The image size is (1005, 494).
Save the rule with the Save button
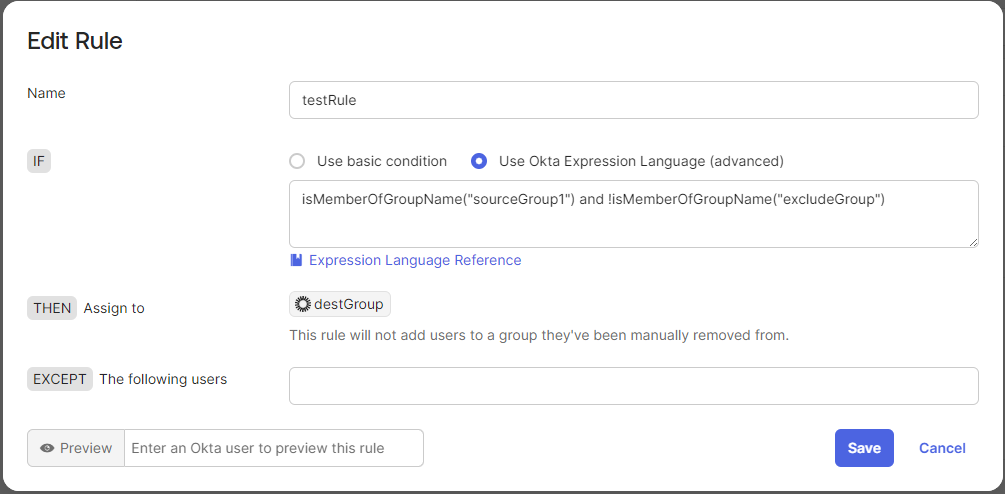click(864, 448)
